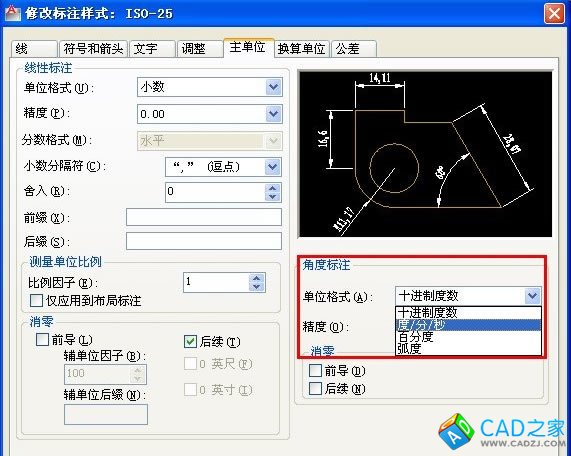Close the Modify Dimension Style dialog
Screen dimensions: 571x456
click(x=555, y=14)
